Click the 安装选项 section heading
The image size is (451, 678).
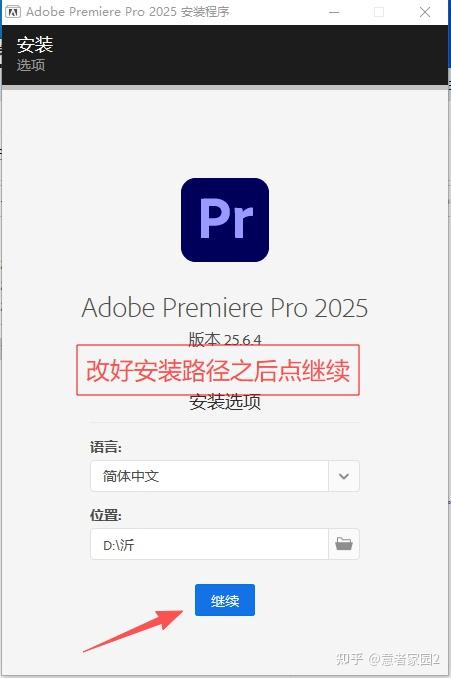click(225, 402)
